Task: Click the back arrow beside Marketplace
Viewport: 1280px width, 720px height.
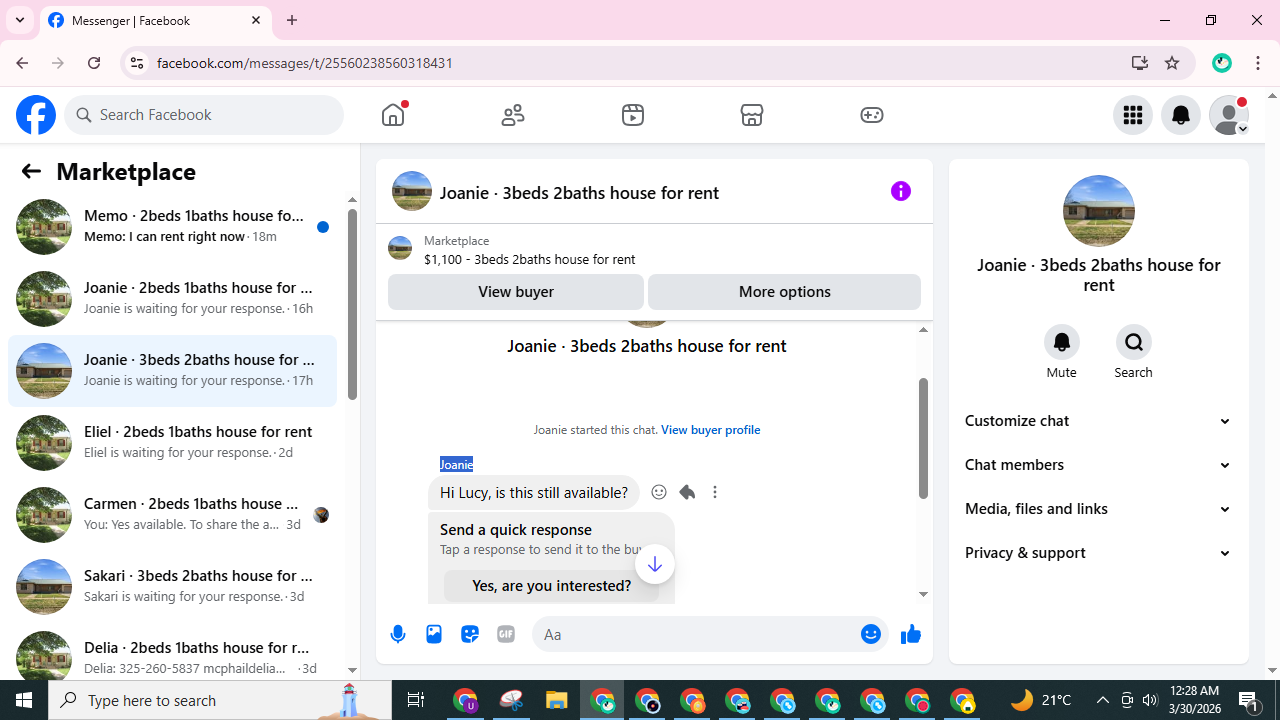Action: [31, 171]
